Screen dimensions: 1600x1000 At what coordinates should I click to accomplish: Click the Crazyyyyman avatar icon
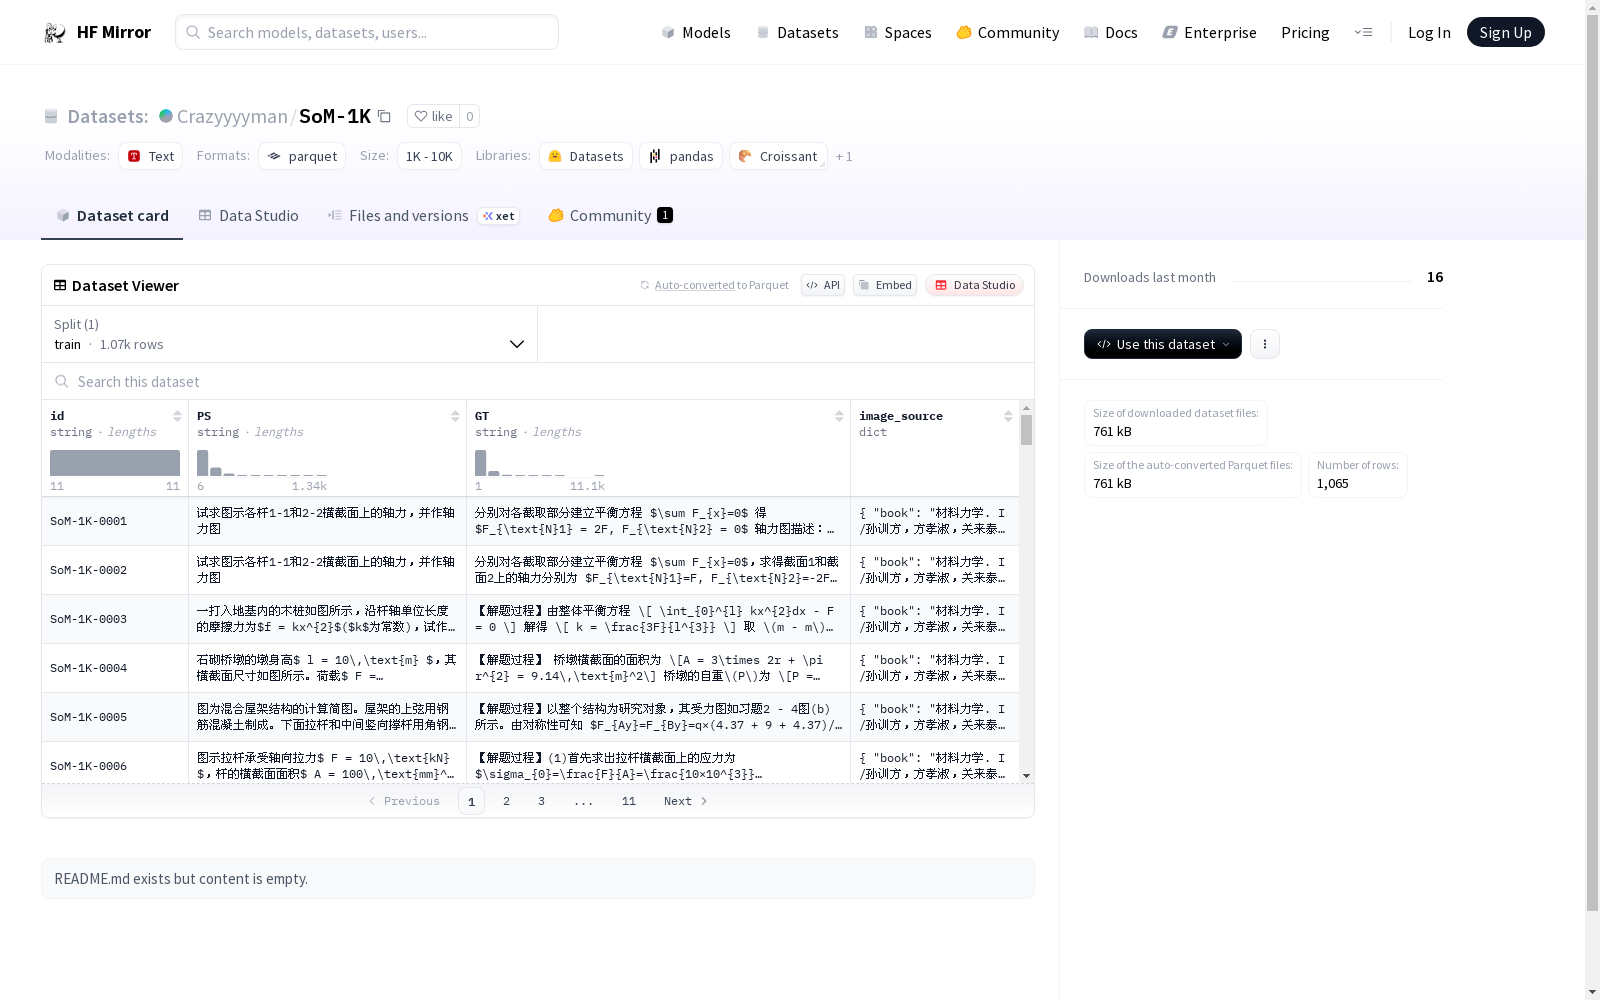(166, 116)
